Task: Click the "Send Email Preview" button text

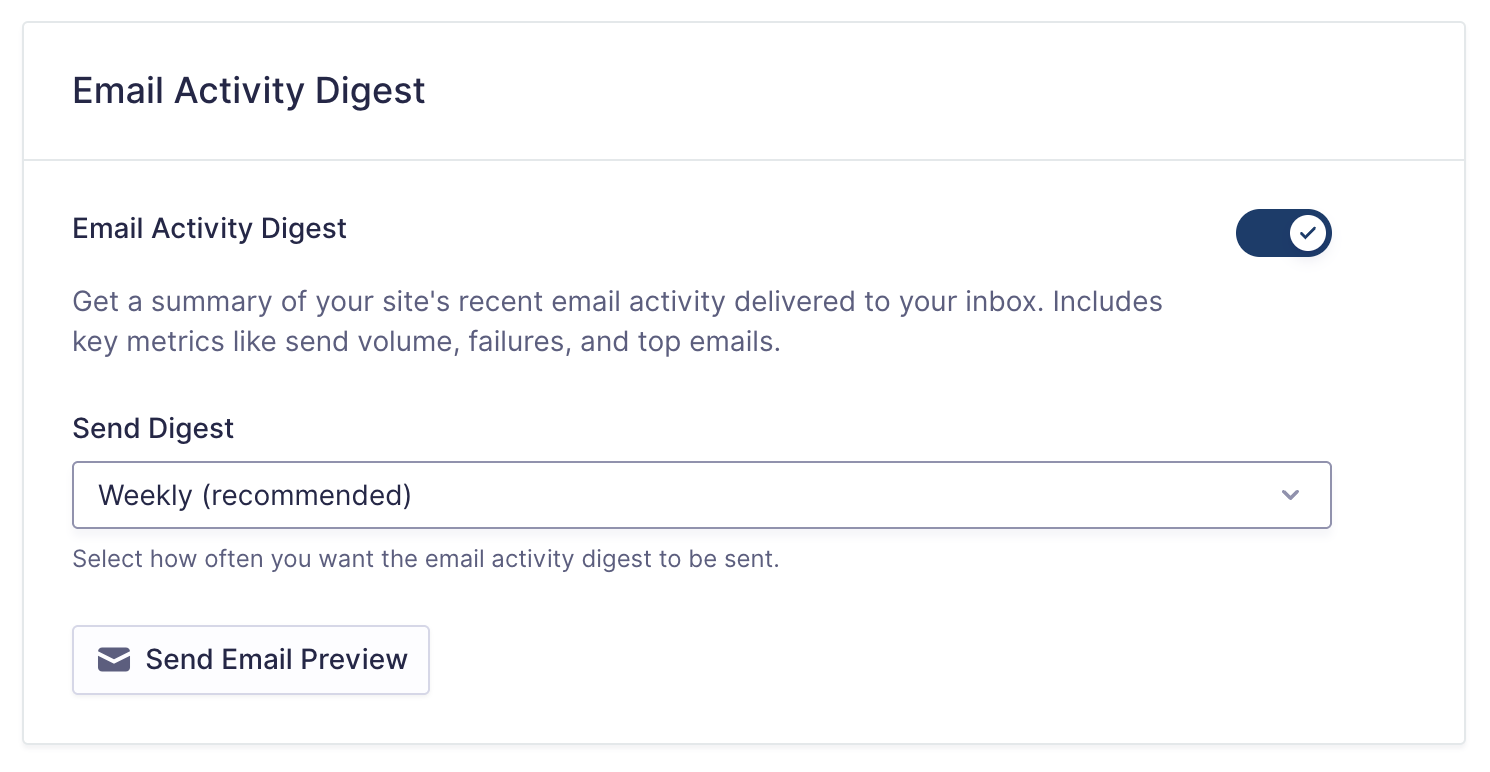Action: (276, 660)
